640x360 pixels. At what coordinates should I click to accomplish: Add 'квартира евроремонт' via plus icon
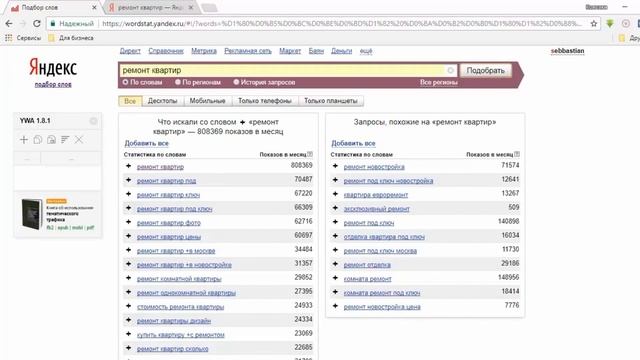[336, 194]
